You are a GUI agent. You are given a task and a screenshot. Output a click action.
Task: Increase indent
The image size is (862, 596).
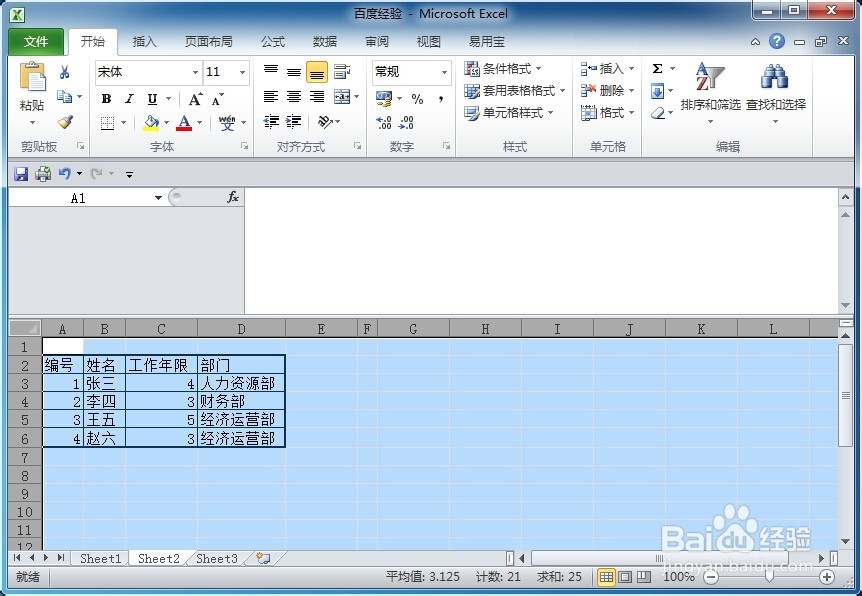pyautogui.click(x=294, y=122)
